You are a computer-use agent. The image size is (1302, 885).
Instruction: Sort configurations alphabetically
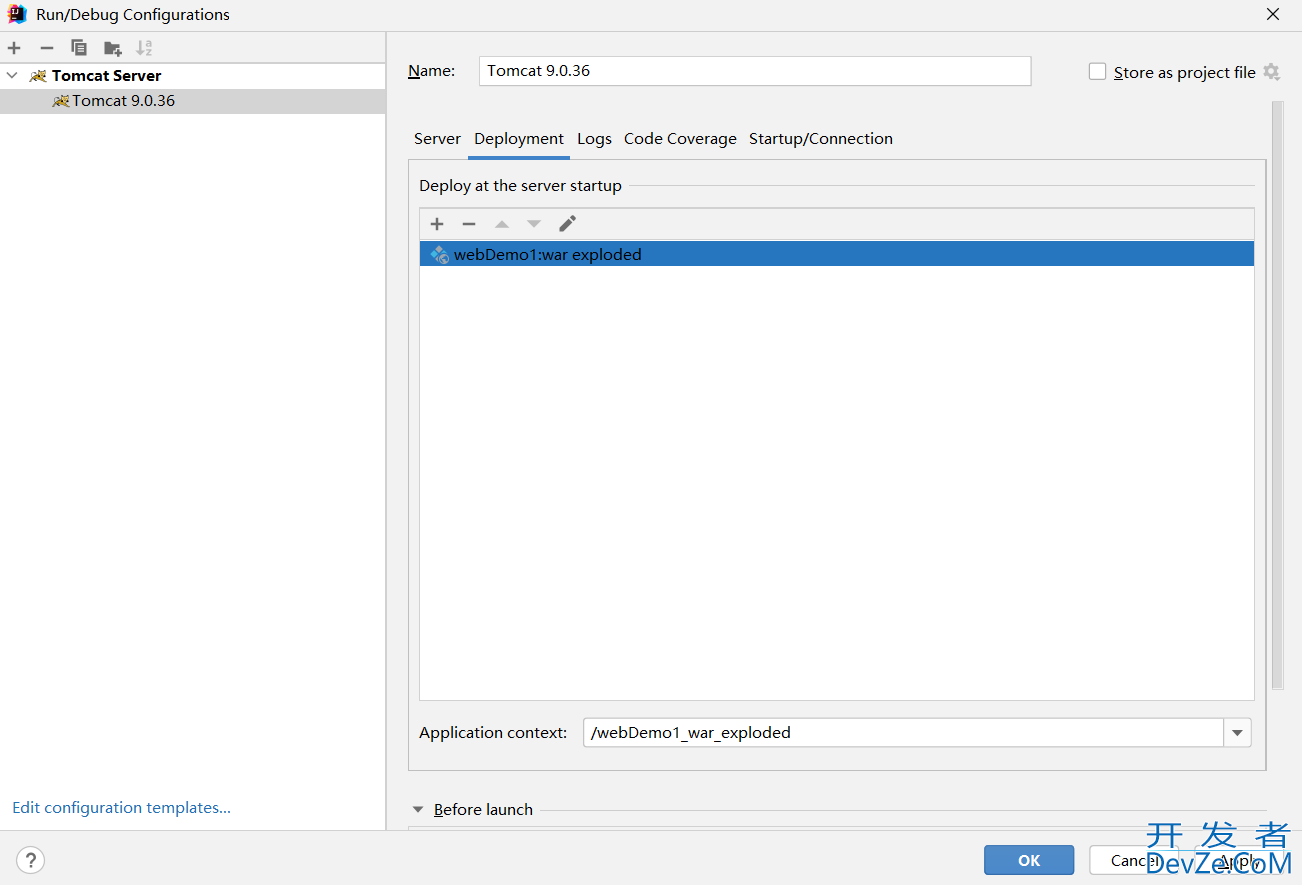tap(144, 48)
